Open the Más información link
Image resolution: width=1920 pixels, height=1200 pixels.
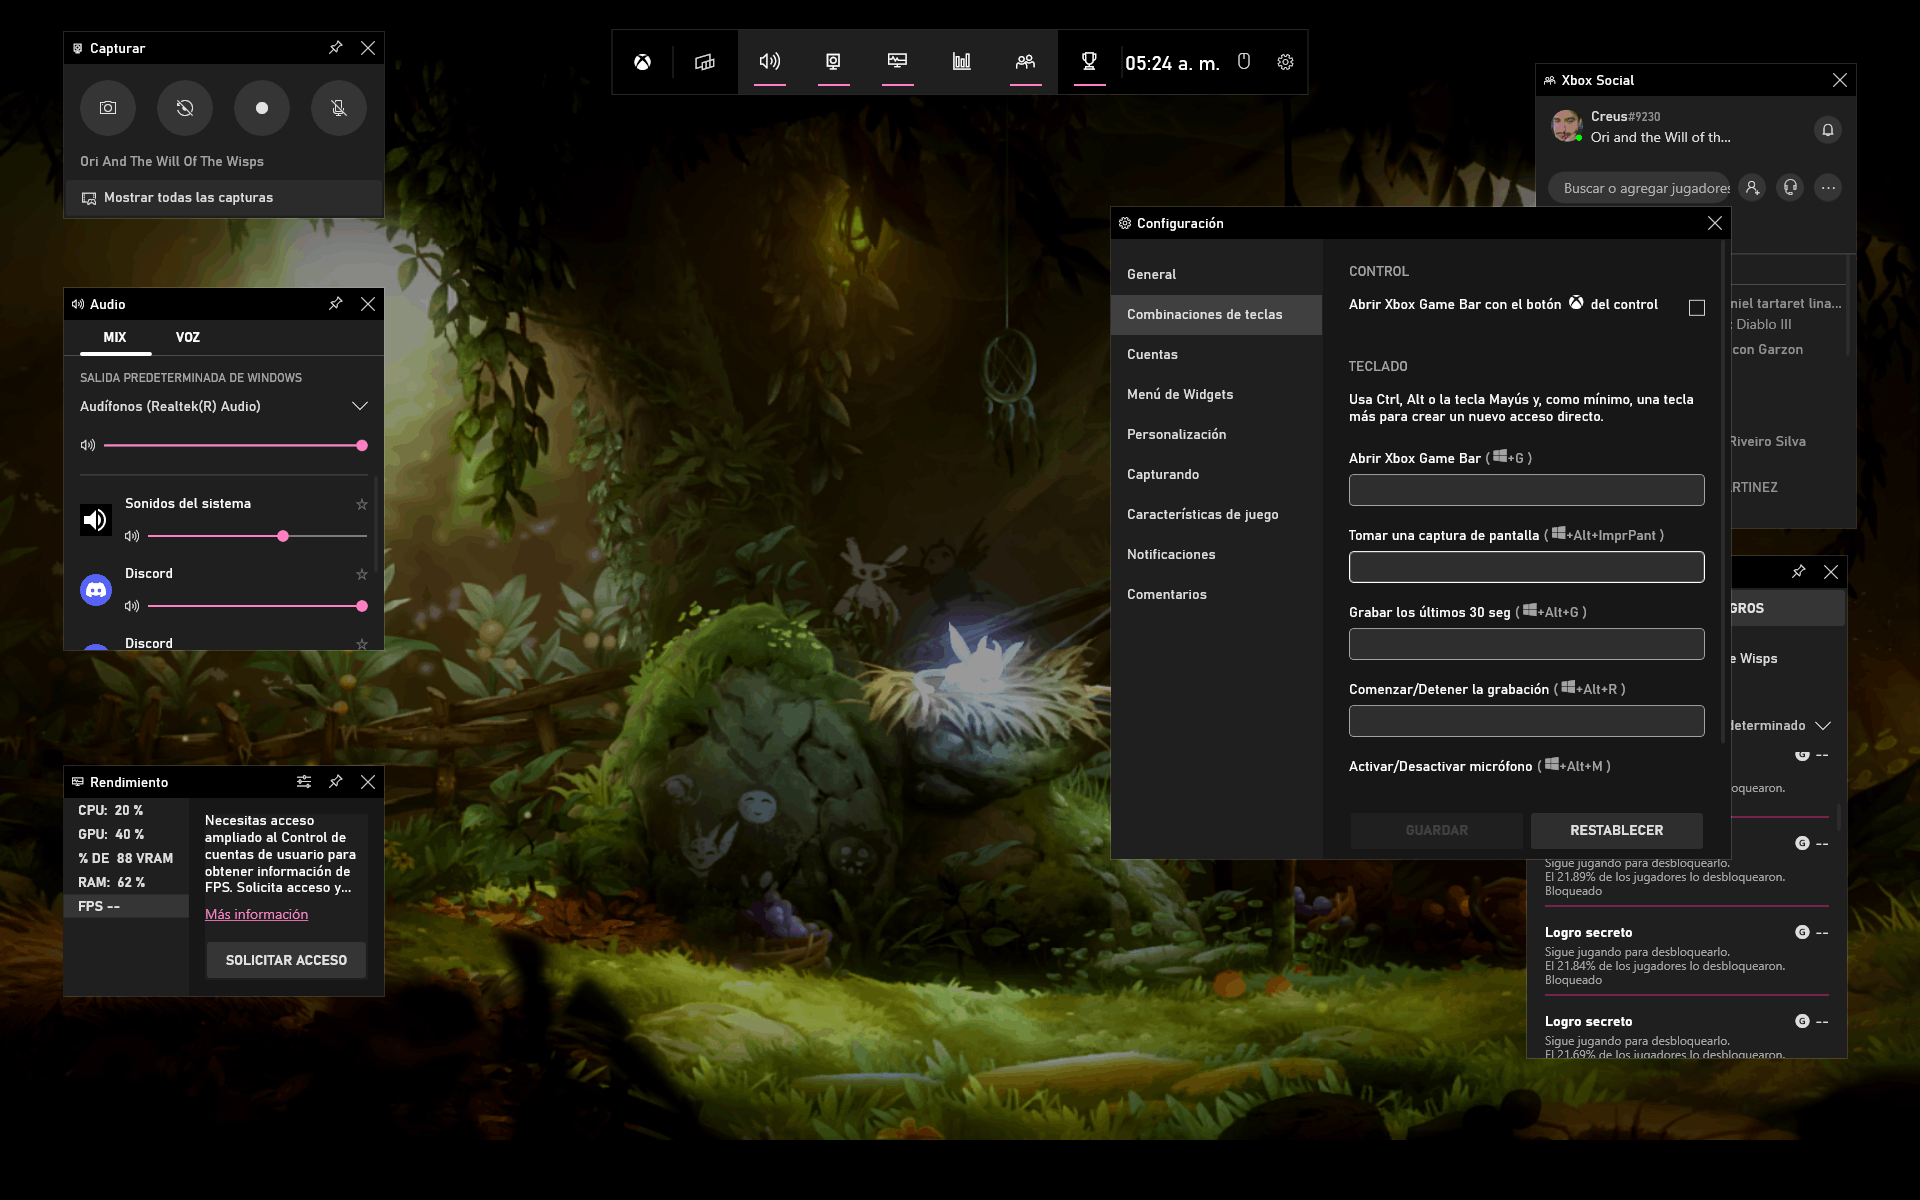[x=256, y=915]
